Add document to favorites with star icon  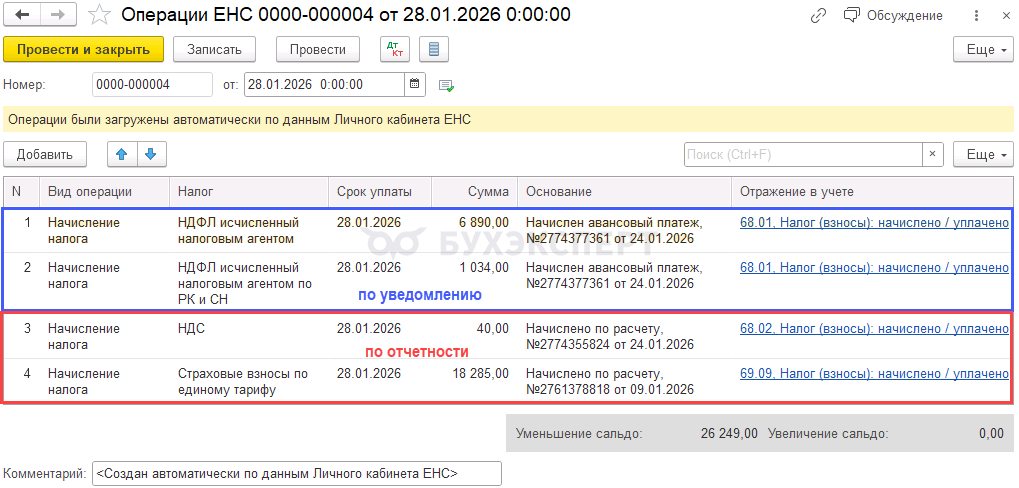[99, 15]
